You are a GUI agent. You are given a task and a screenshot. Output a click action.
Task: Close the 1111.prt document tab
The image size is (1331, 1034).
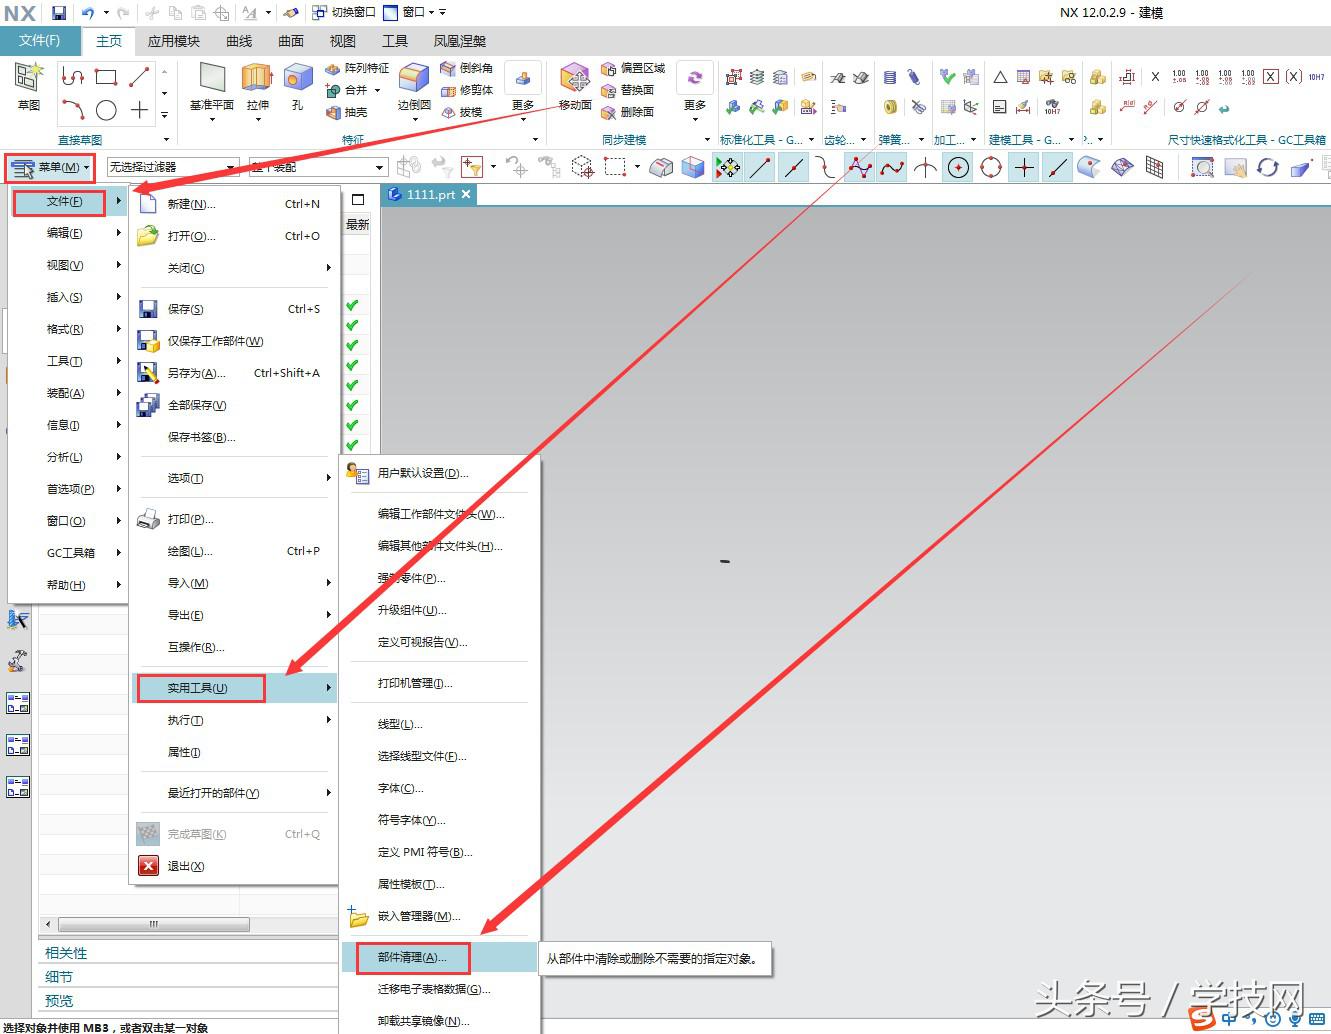(x=466, y=194)
